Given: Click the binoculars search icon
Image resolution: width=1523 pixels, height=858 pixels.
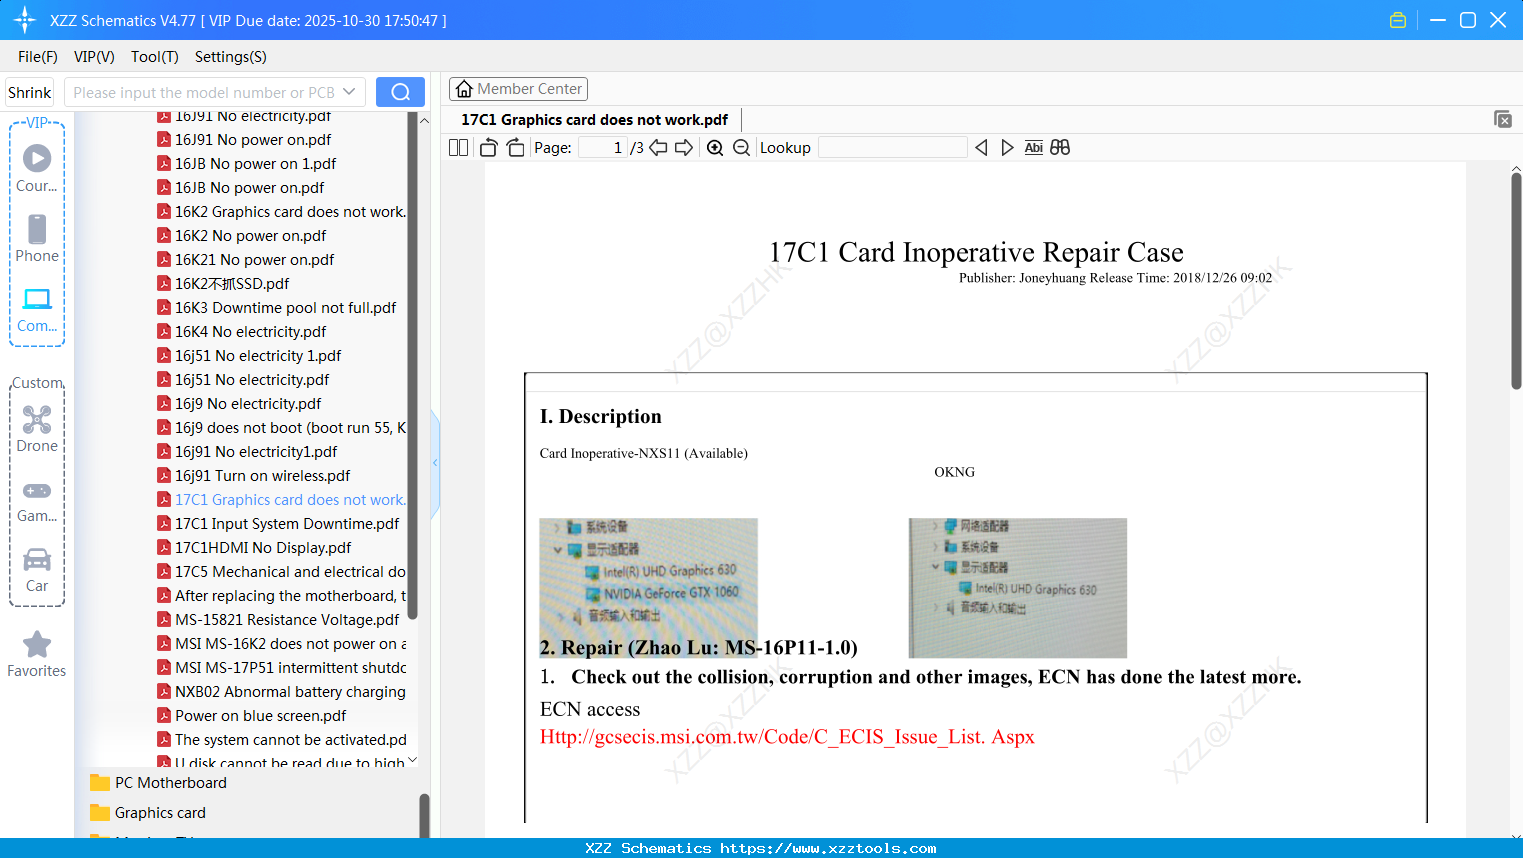Looking at the screenshot, I should (x=1060, y=148).
